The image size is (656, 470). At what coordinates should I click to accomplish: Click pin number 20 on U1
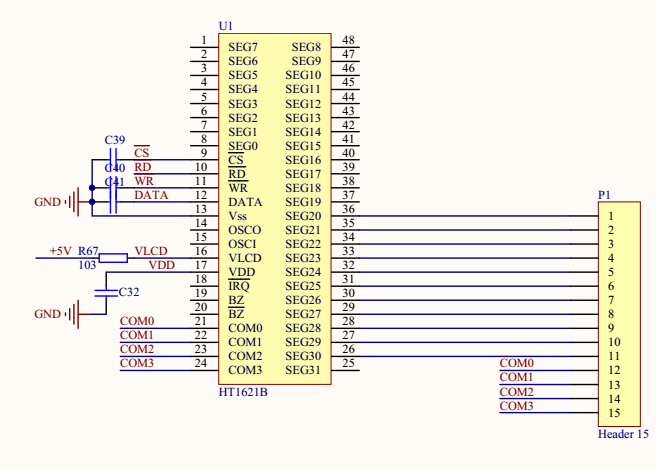point(201,307)
